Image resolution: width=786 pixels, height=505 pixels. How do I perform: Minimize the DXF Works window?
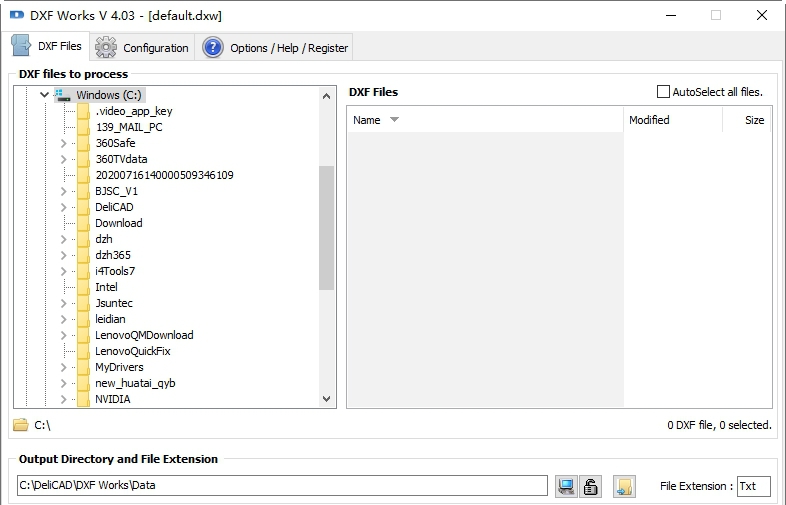click(671, 15)
